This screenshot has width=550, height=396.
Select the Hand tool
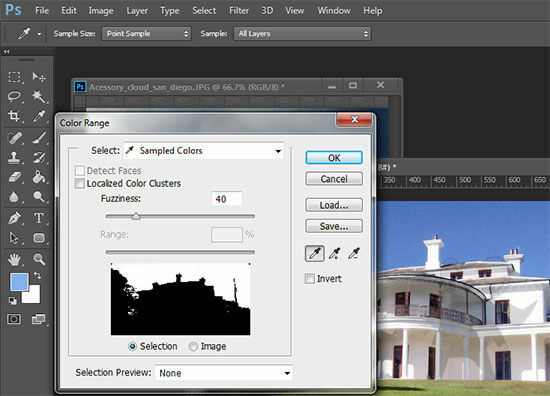(x=14, y=259)
